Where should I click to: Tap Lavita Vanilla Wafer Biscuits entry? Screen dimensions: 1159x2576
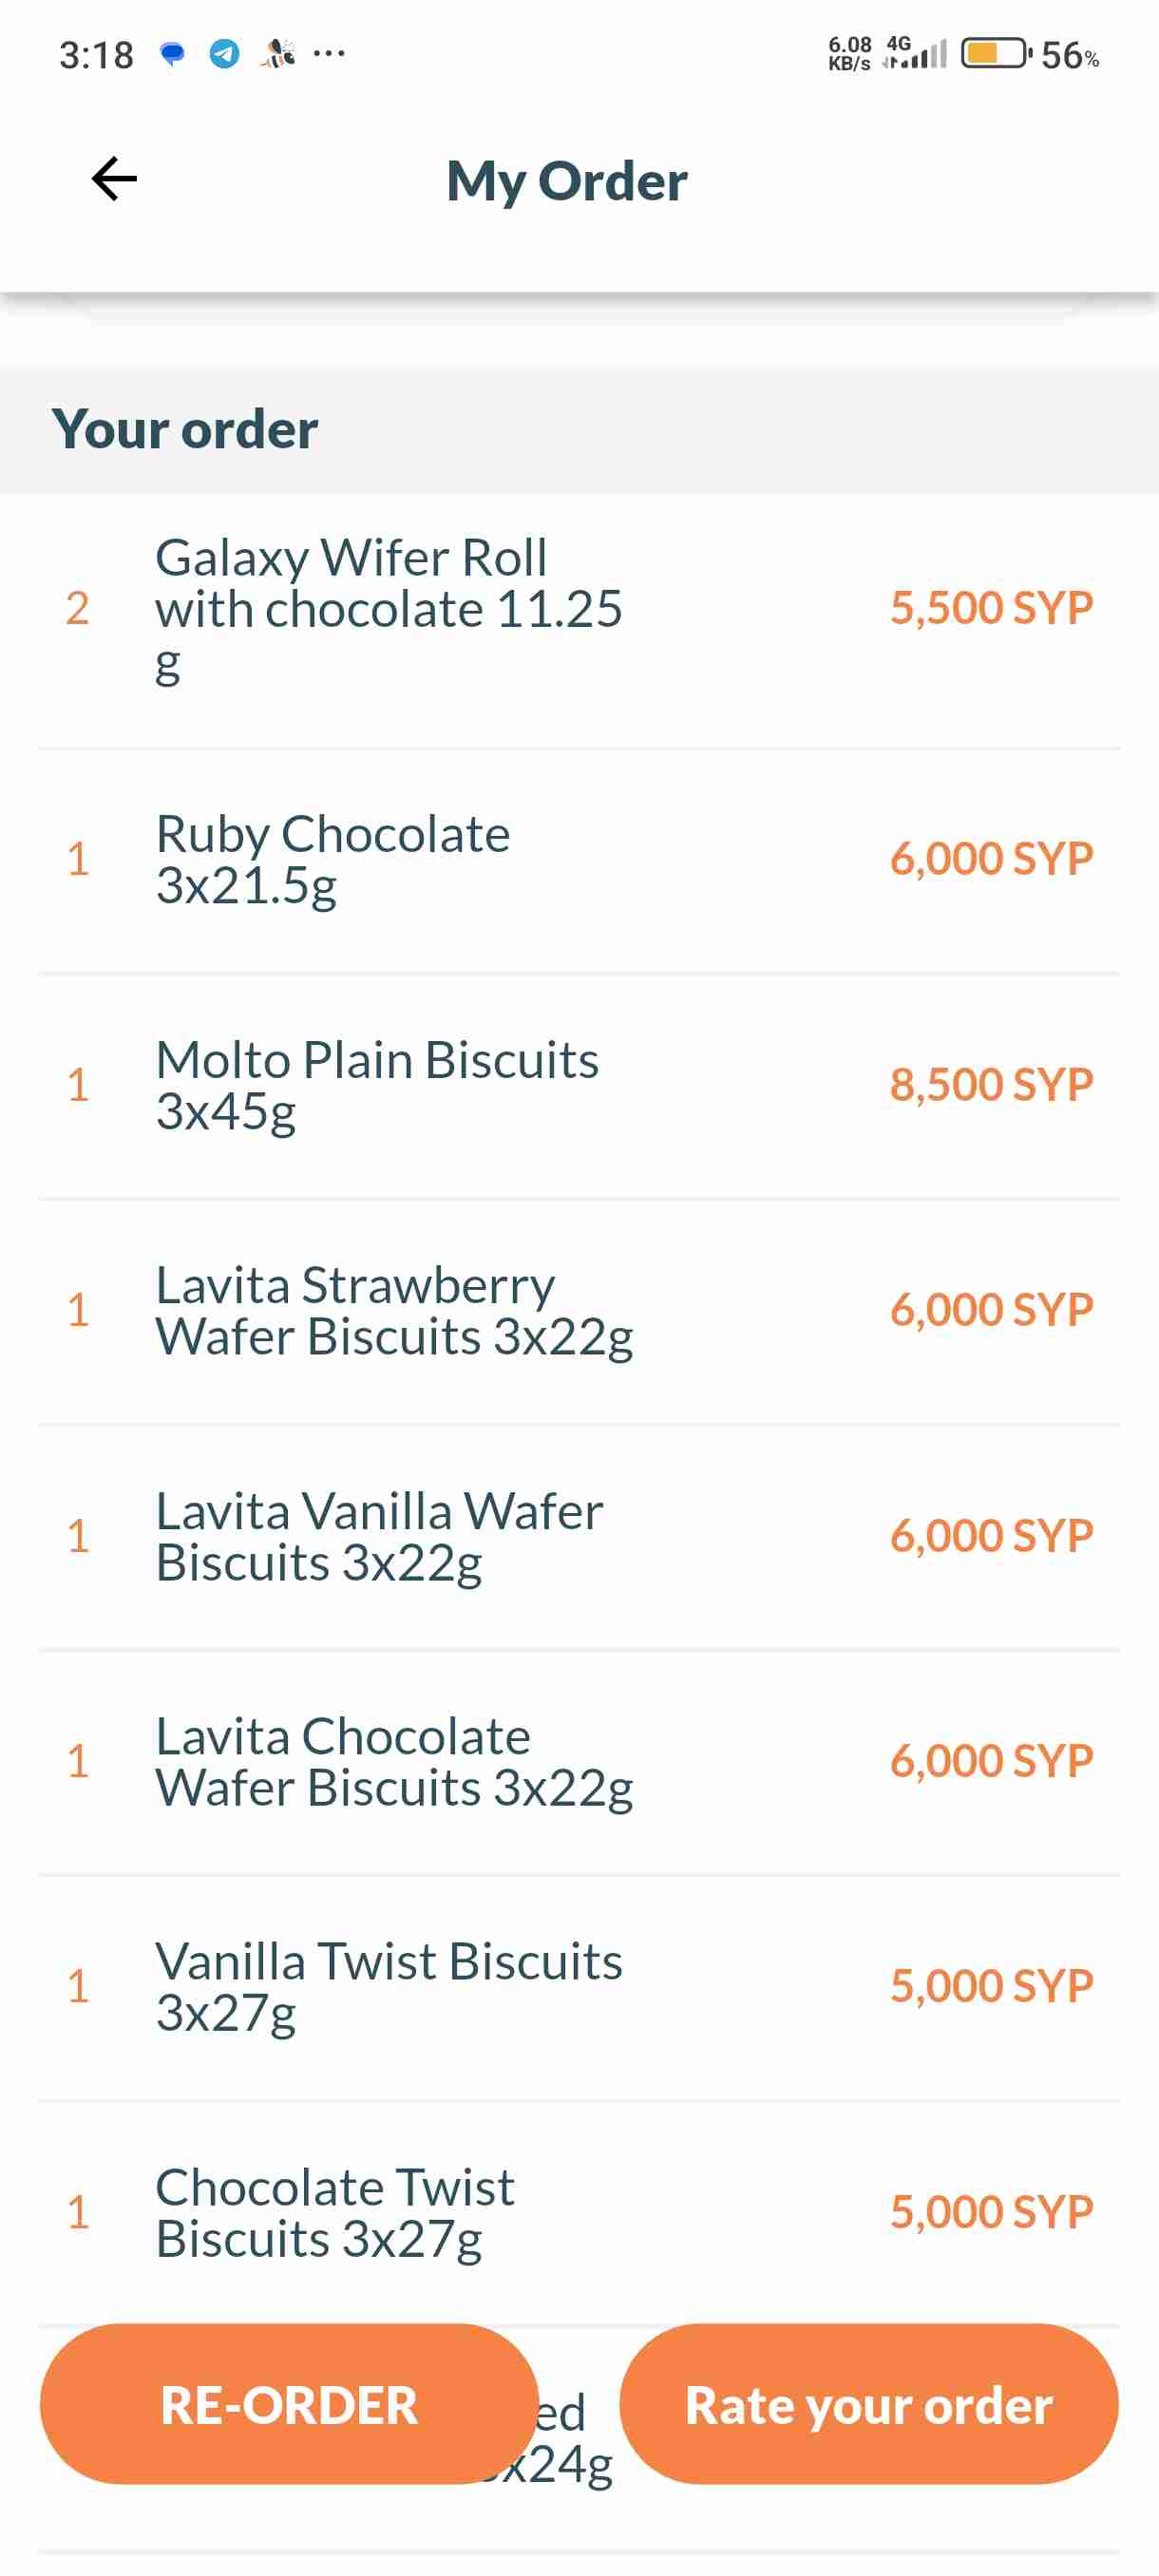click(379, 1536)
